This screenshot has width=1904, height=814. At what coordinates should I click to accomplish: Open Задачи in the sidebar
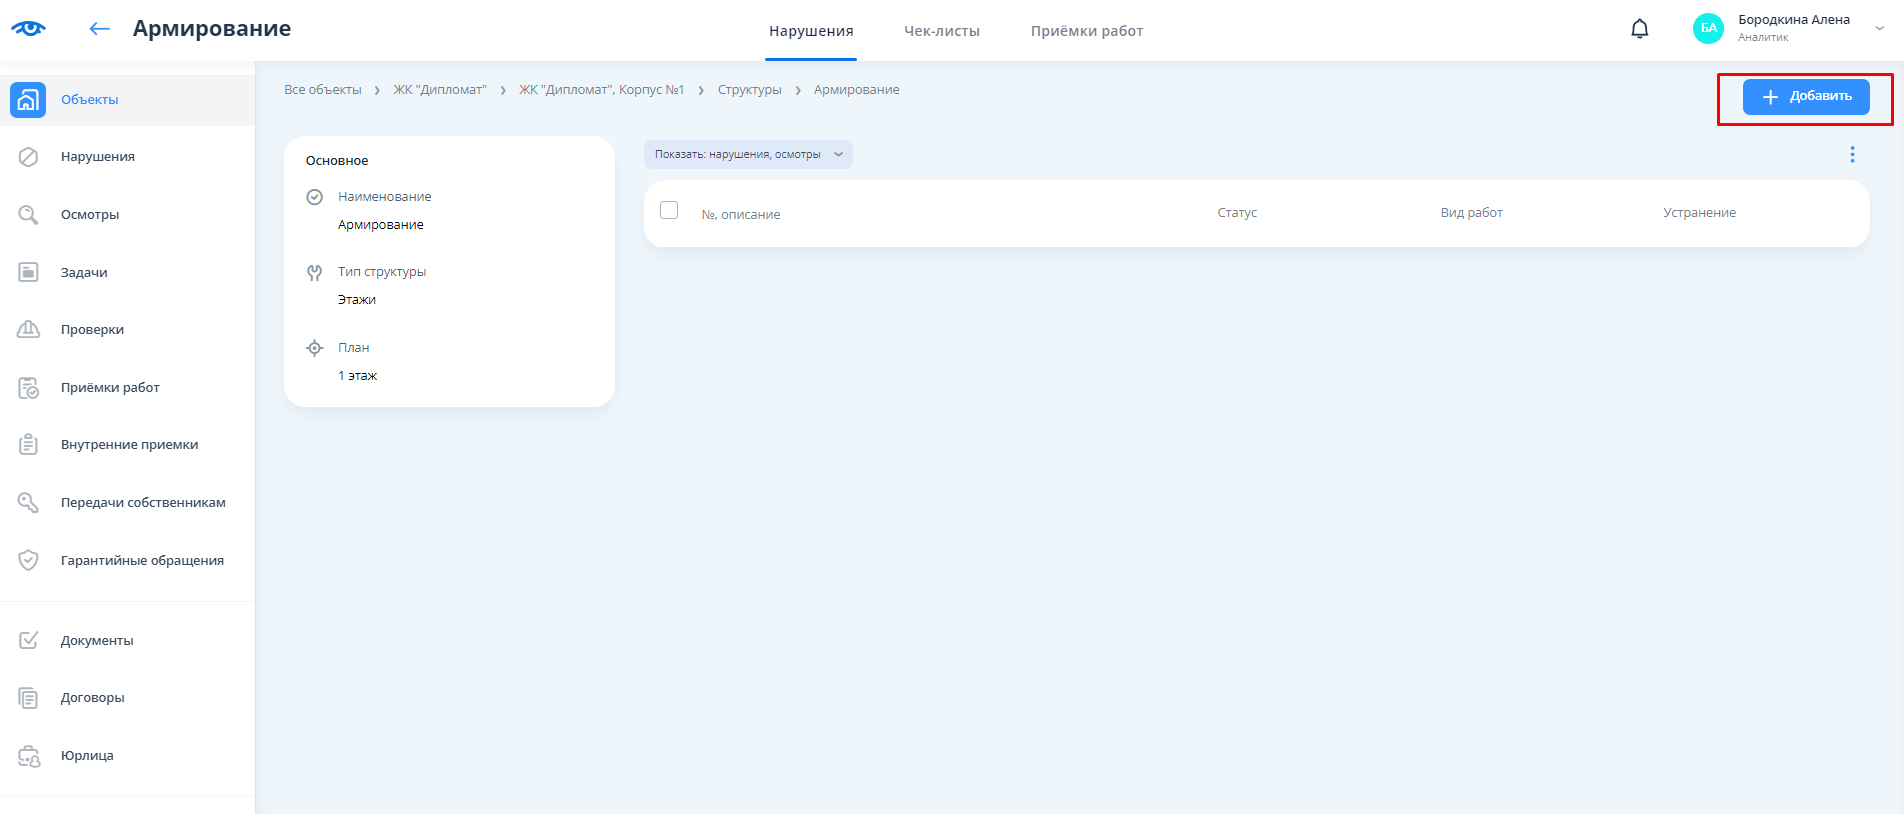84,272
